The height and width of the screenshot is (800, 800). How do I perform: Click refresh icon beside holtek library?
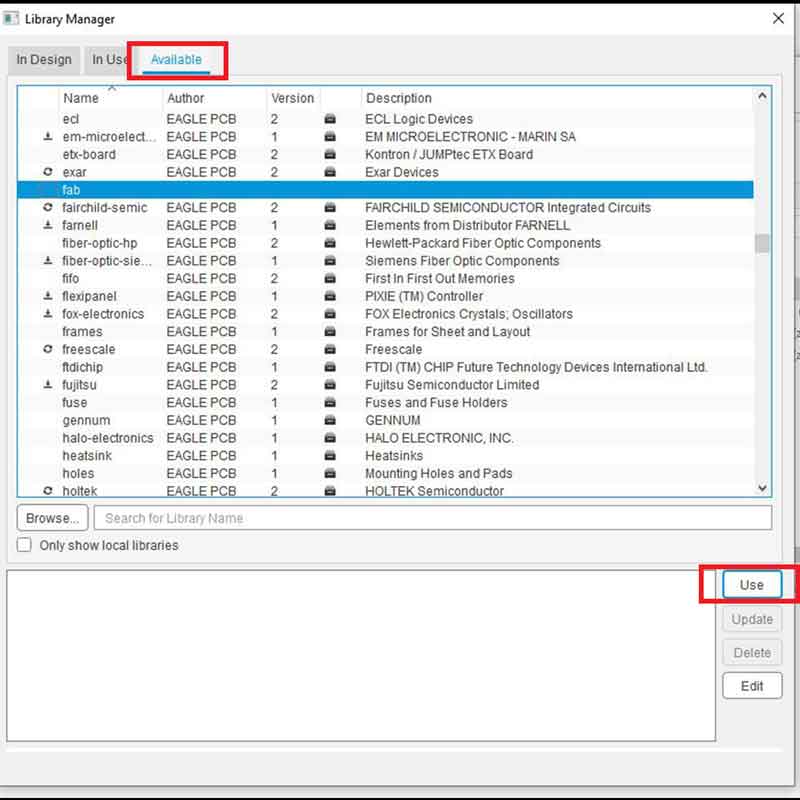tap(48, 491)
